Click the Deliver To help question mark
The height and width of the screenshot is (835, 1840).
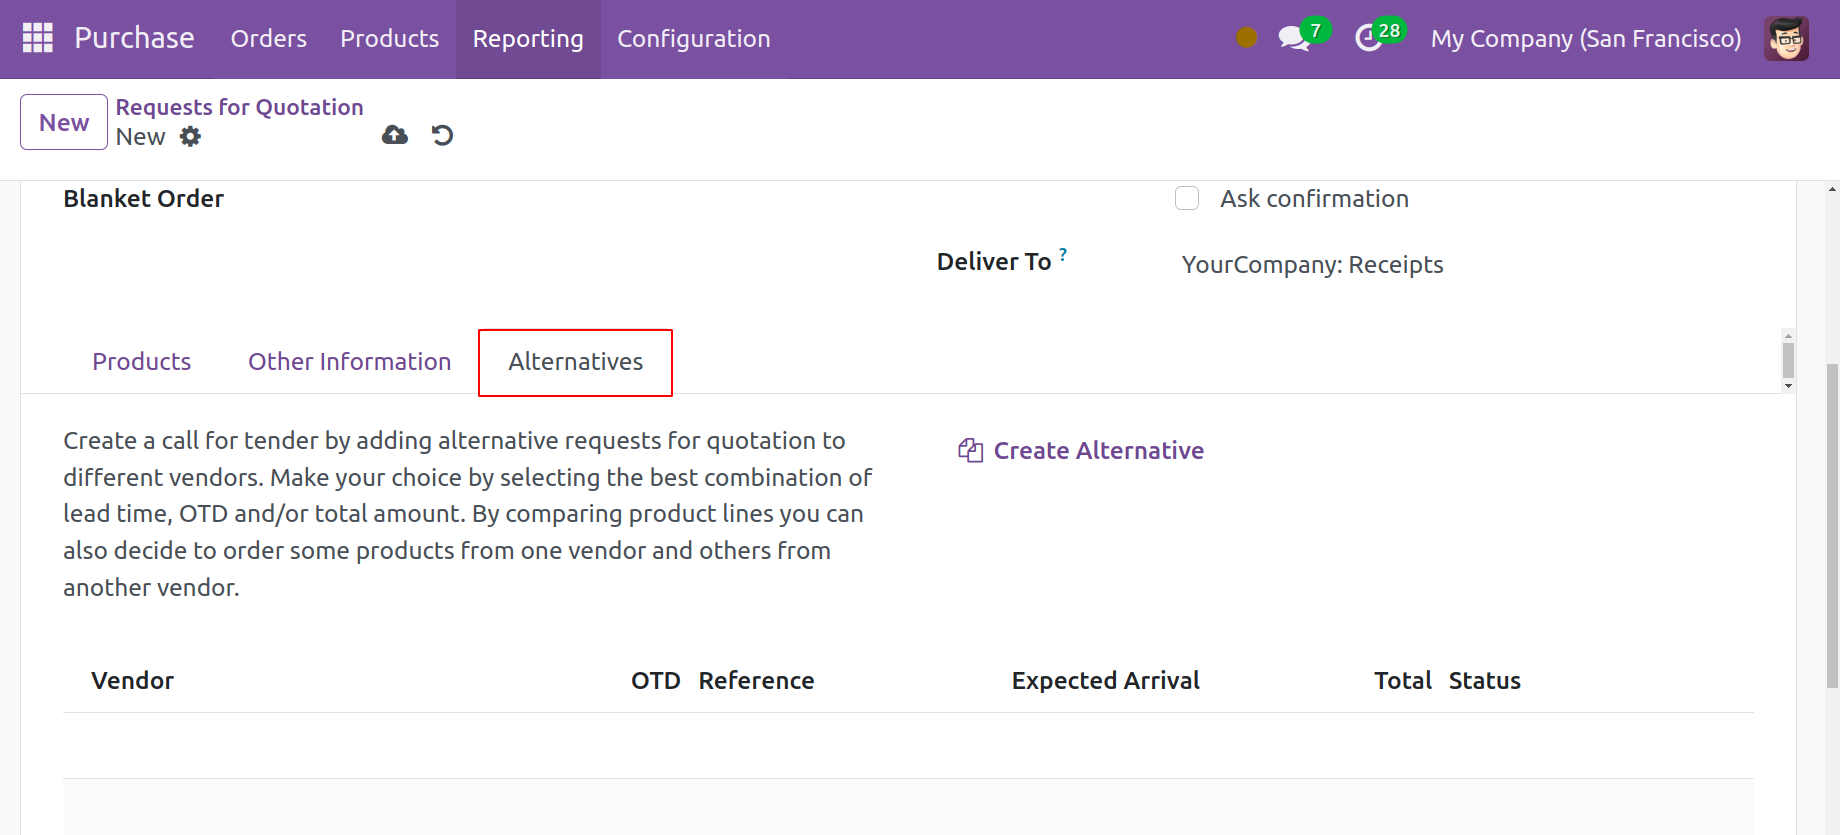click(1063, 254)
